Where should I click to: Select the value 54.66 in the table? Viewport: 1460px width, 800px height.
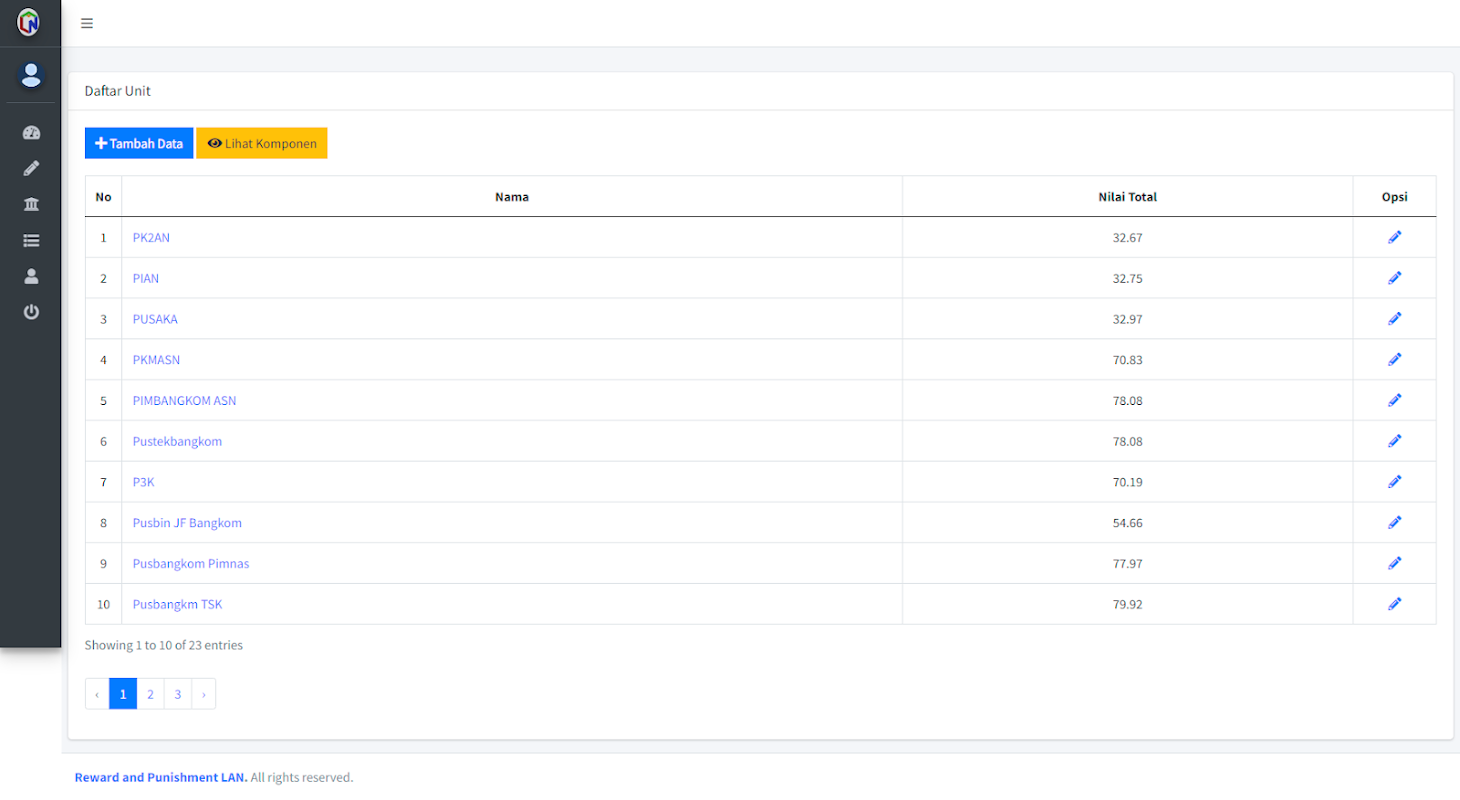point(1127,522)
